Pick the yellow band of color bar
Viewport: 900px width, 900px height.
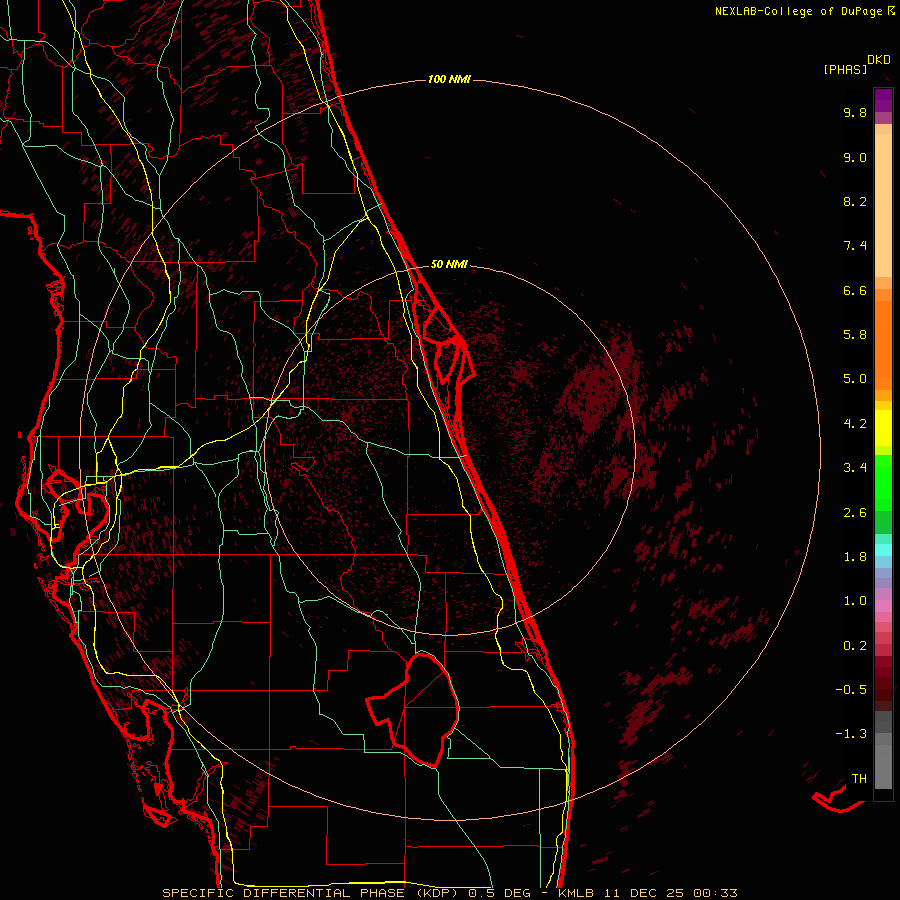[883, 428]
